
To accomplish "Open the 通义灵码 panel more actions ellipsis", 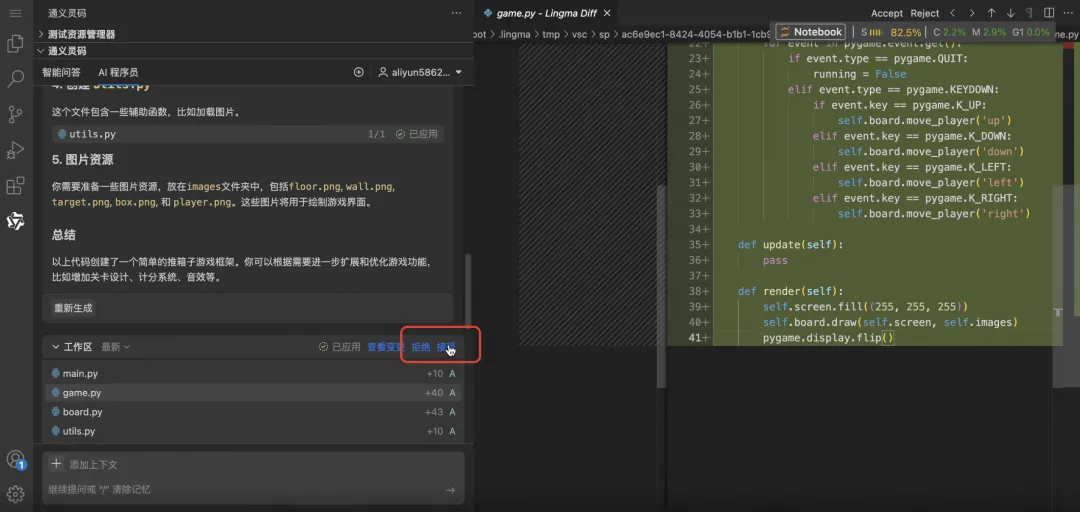I will 456,13.
